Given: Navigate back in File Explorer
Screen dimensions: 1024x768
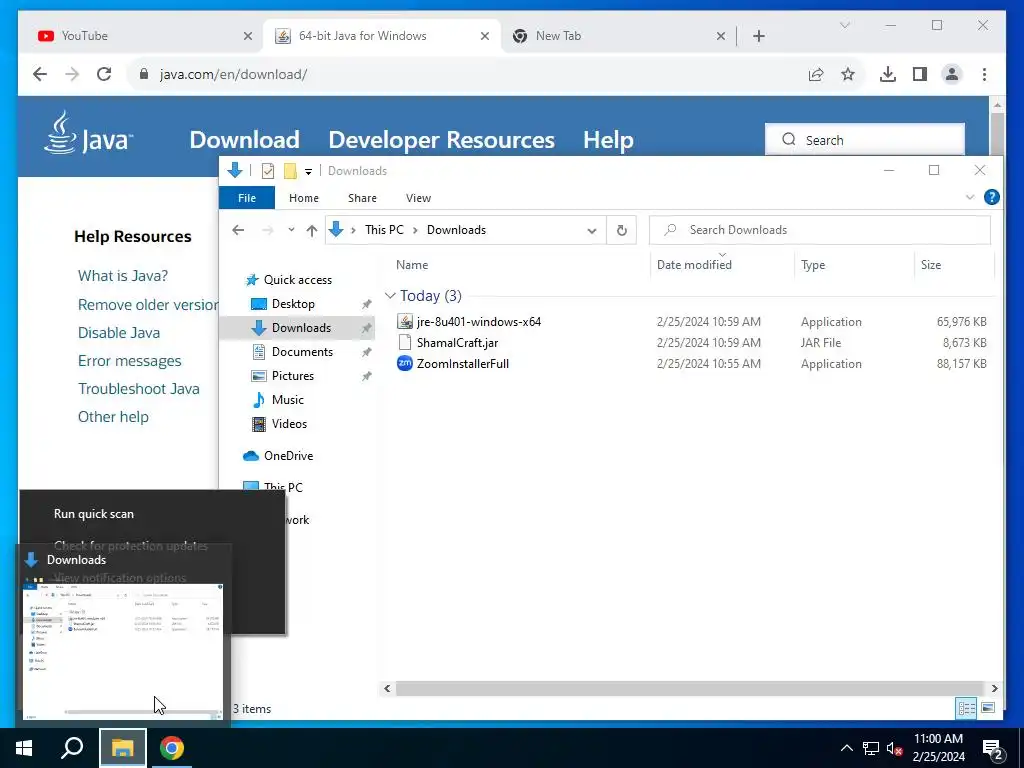Looking at the screenshot, I should [x=238, y=230].
